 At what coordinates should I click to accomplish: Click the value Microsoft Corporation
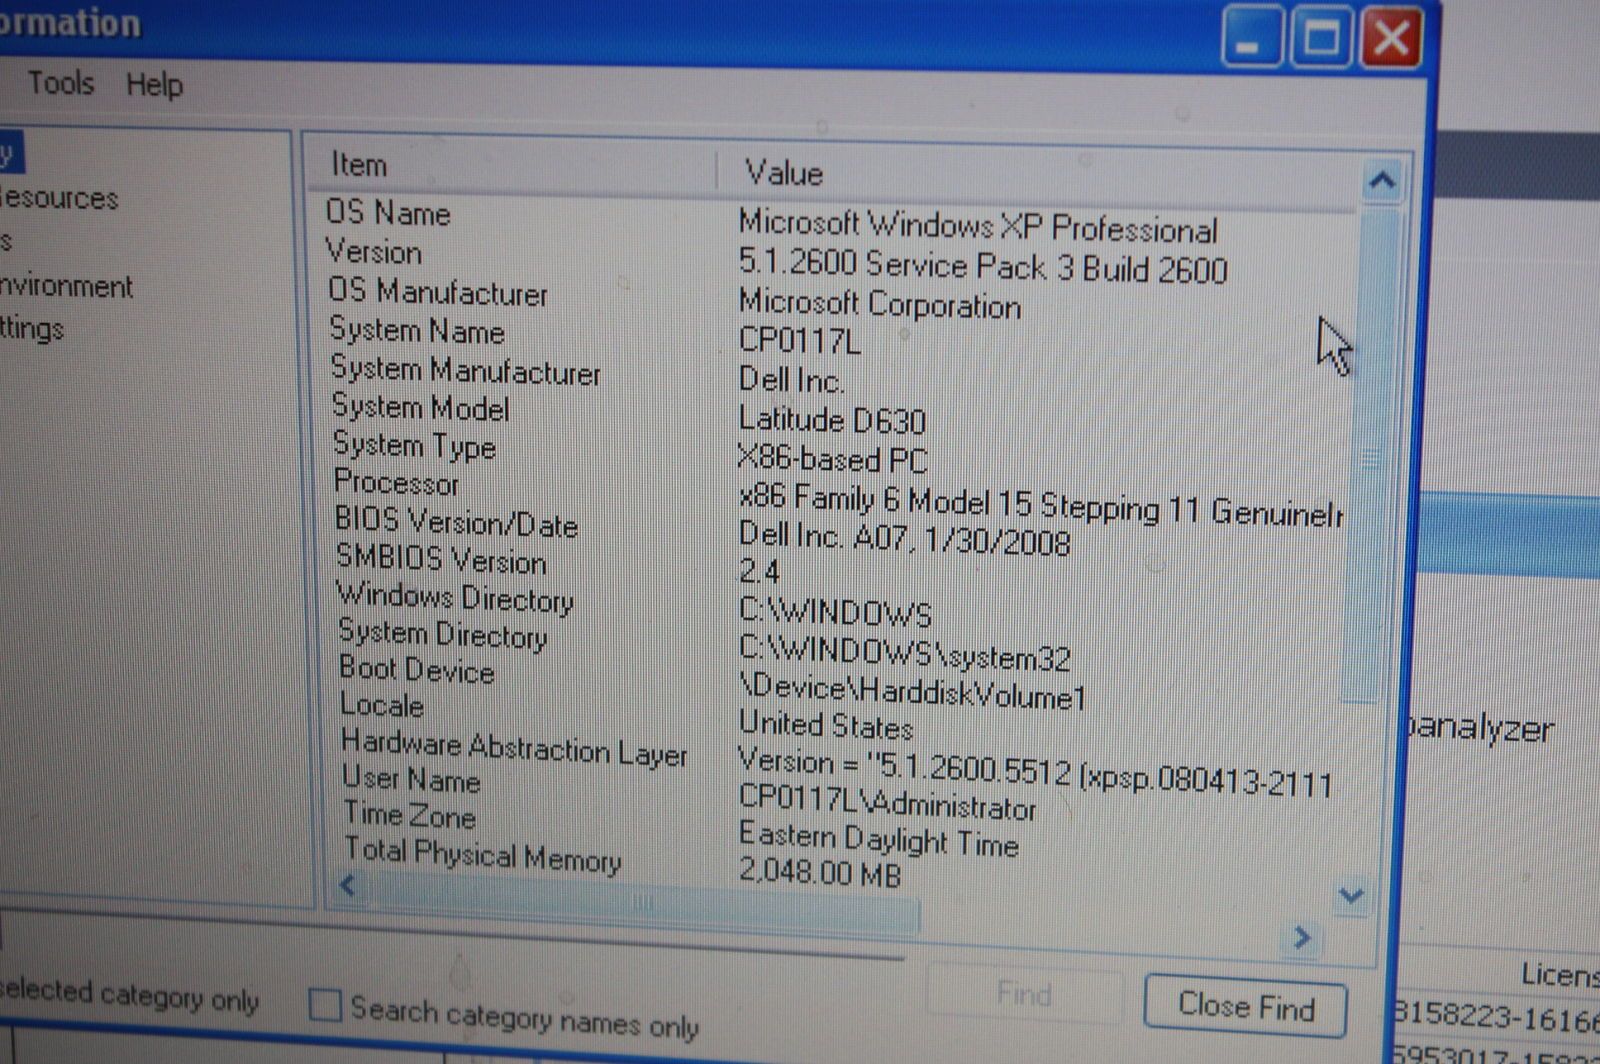(x=879, y=303)
